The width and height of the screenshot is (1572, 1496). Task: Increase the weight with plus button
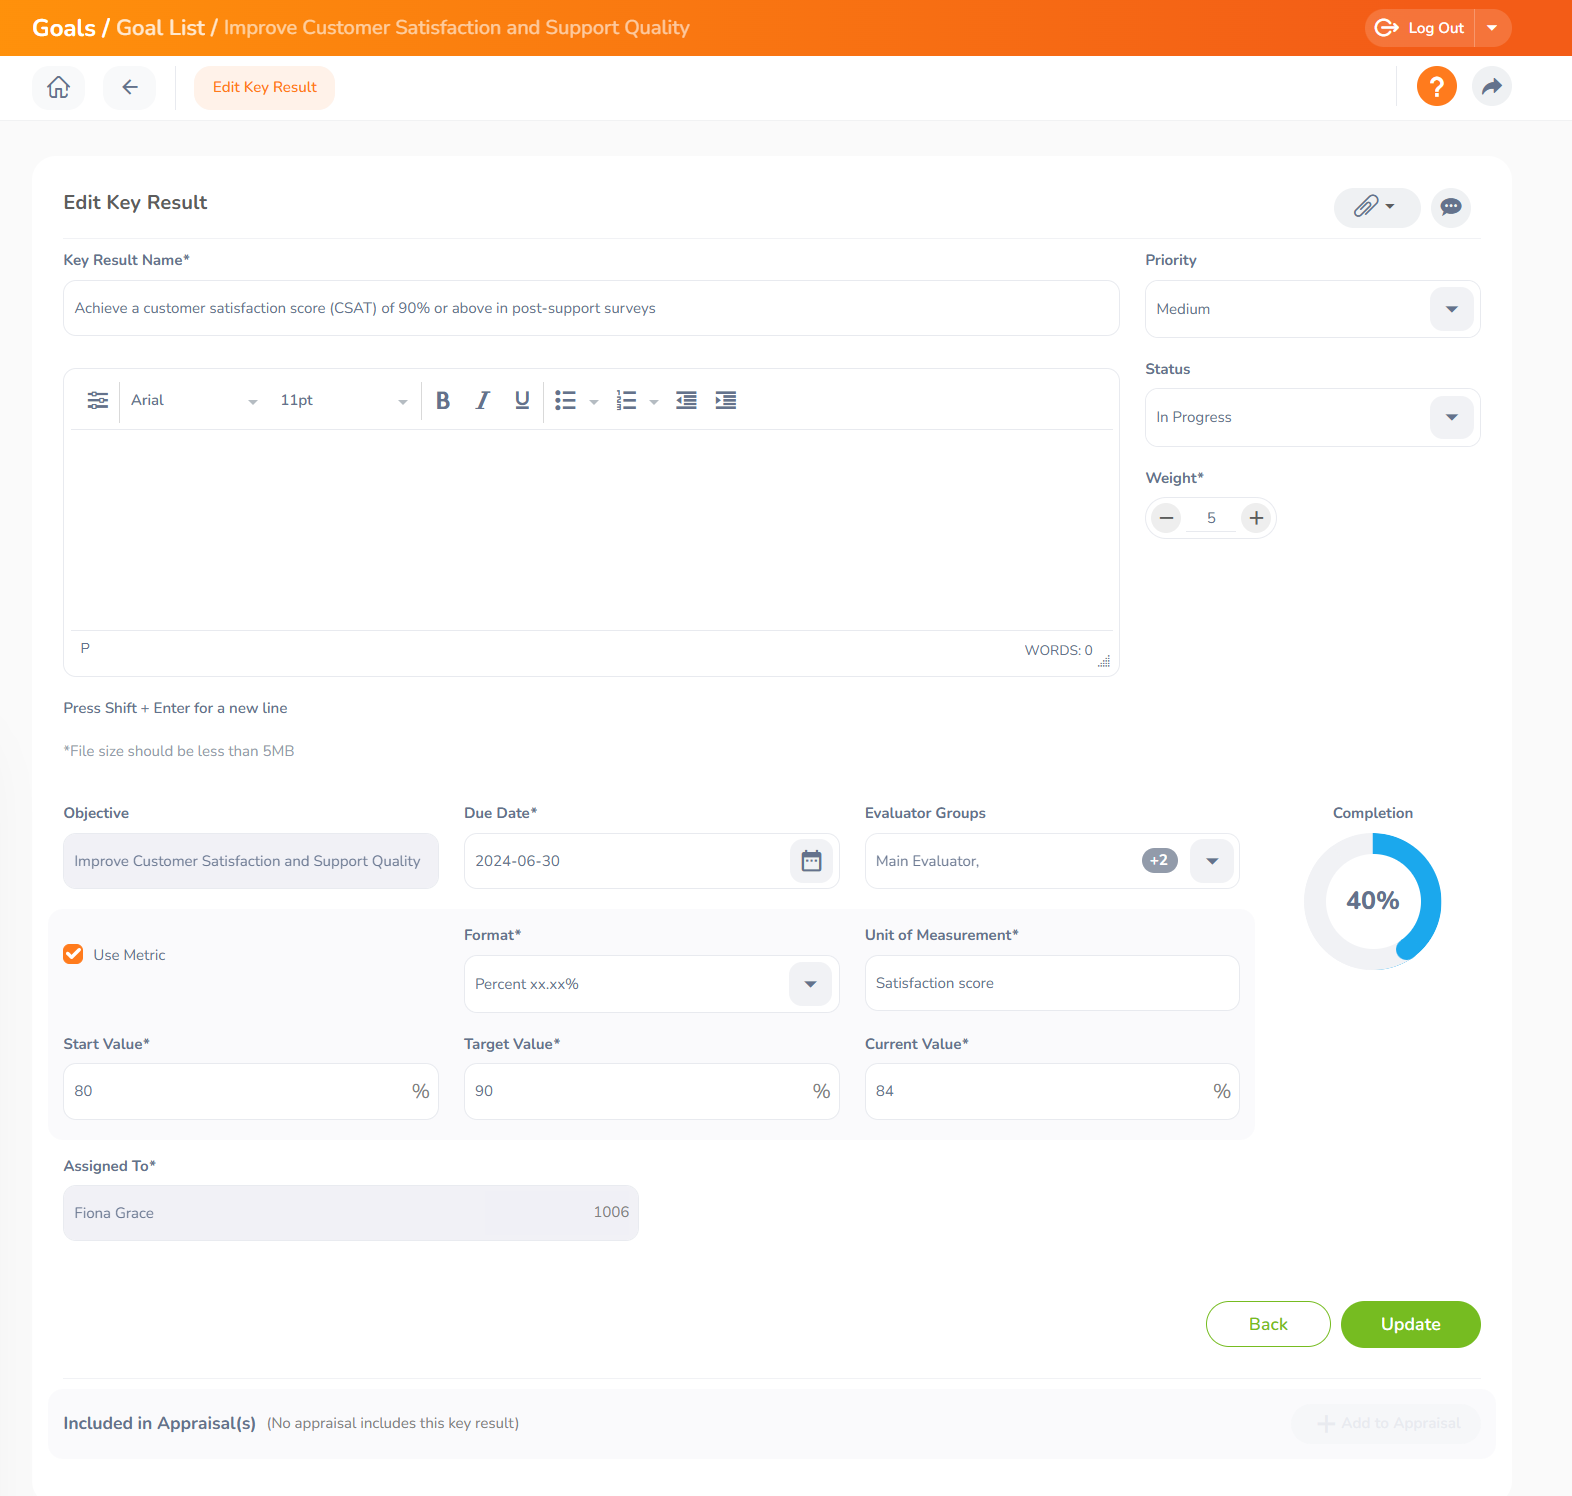click(x=1257, y=518)
